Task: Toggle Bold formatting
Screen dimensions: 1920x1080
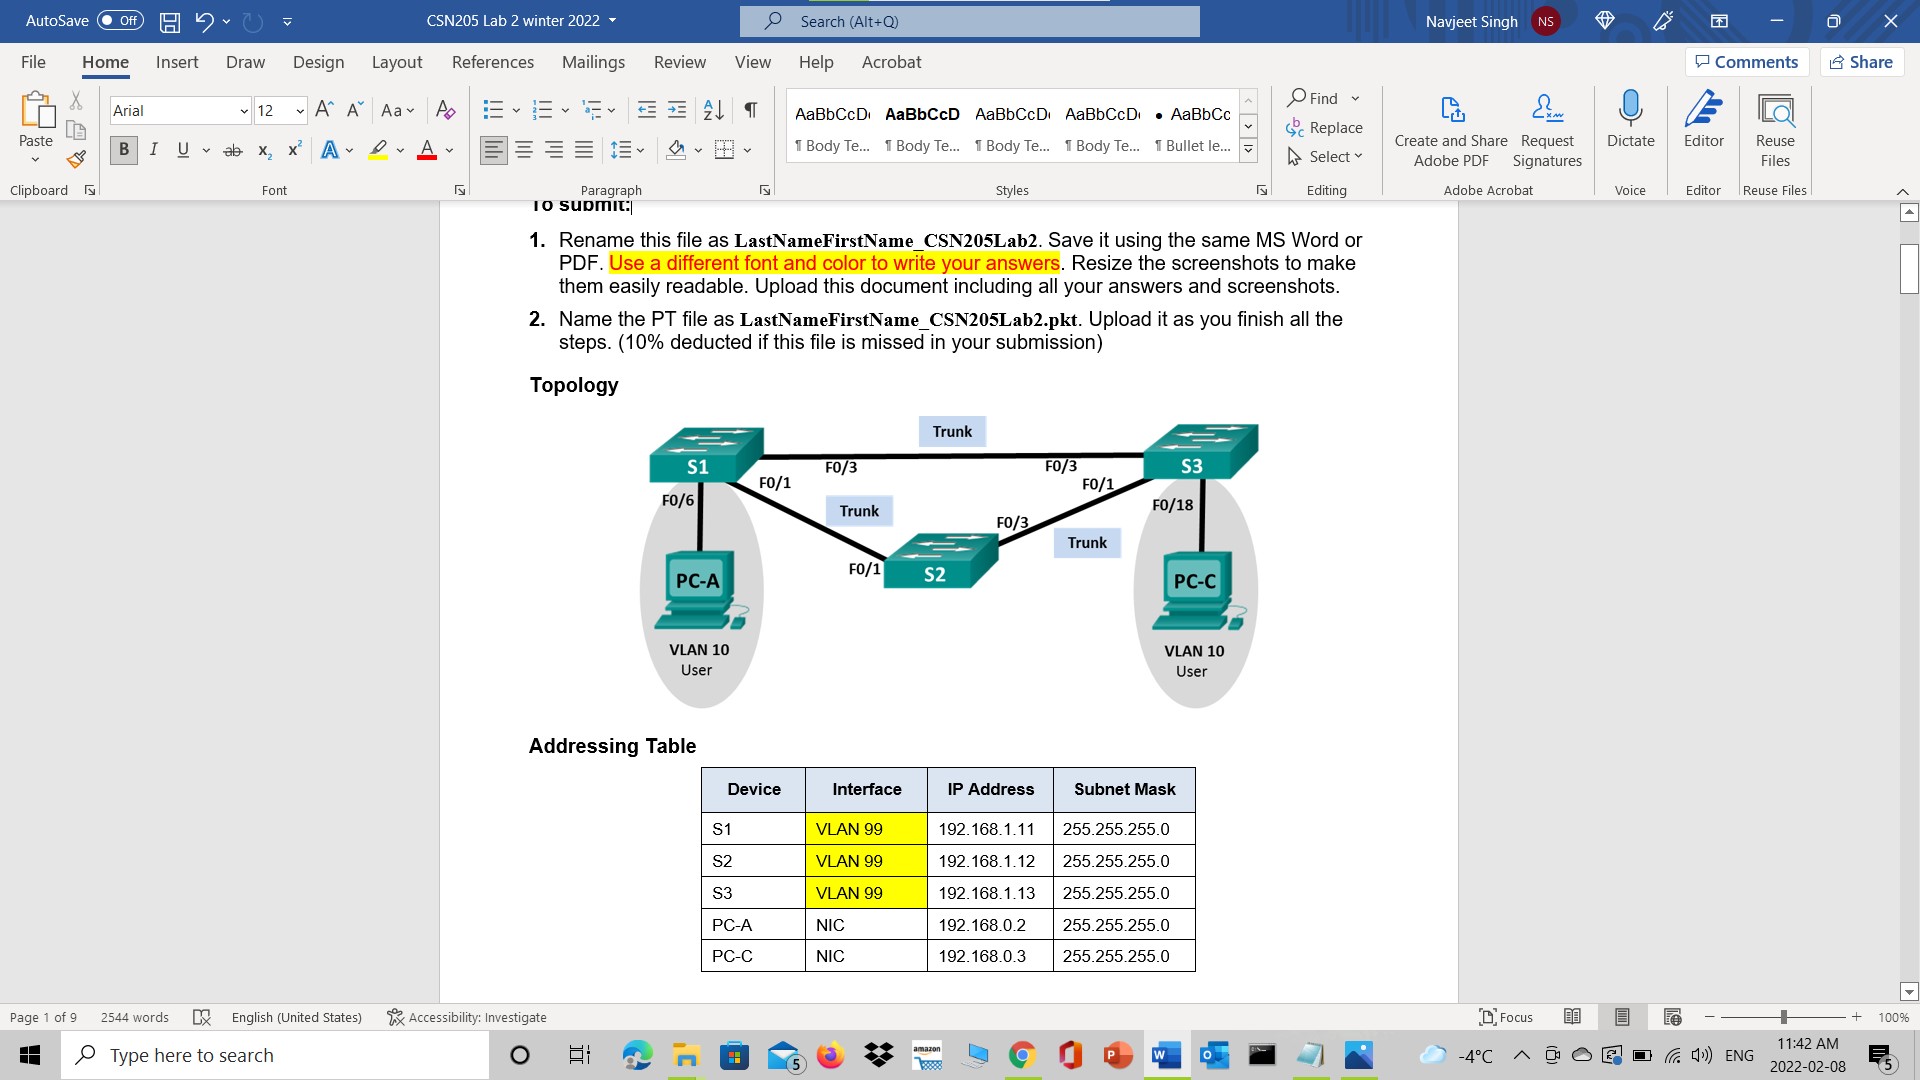Action: tap(122, 149)
